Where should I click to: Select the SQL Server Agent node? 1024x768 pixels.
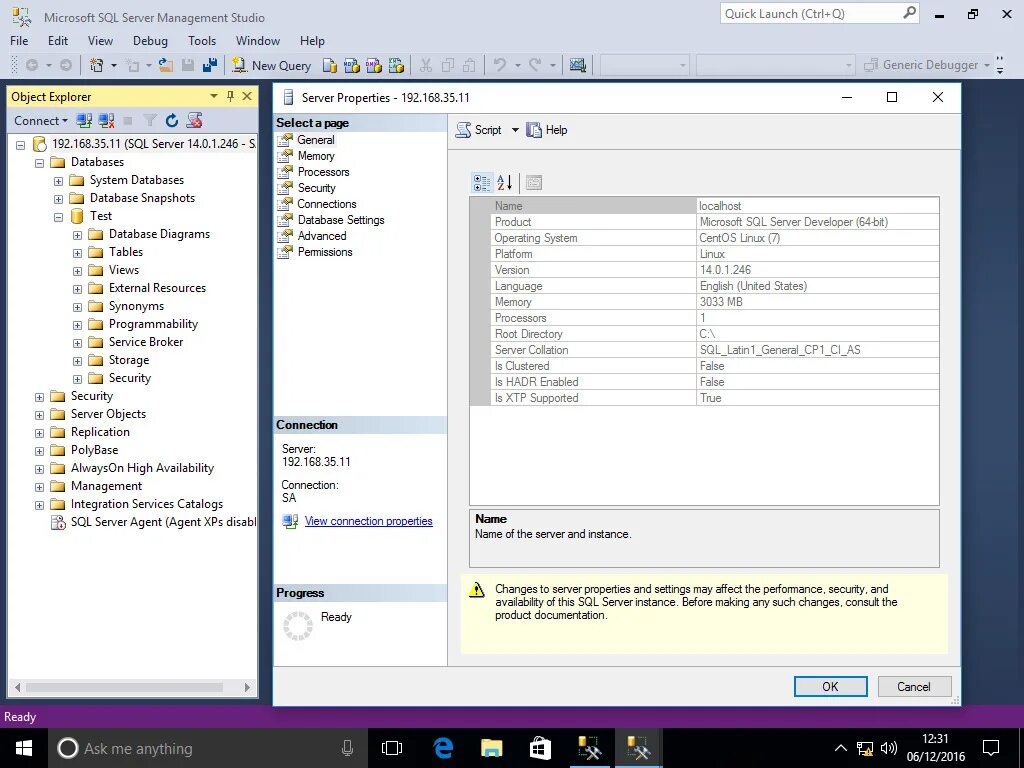point(163,522)
